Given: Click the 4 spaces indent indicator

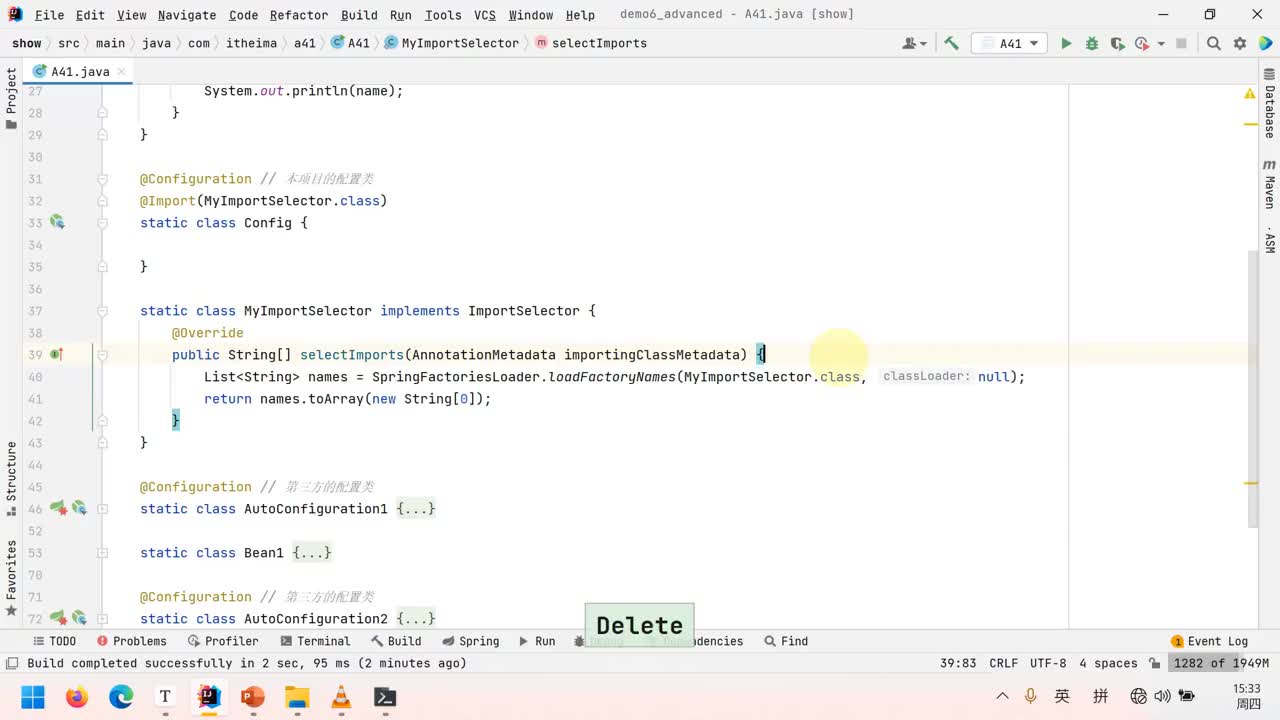Looking at the screenshot, I should coord(1108,663).
